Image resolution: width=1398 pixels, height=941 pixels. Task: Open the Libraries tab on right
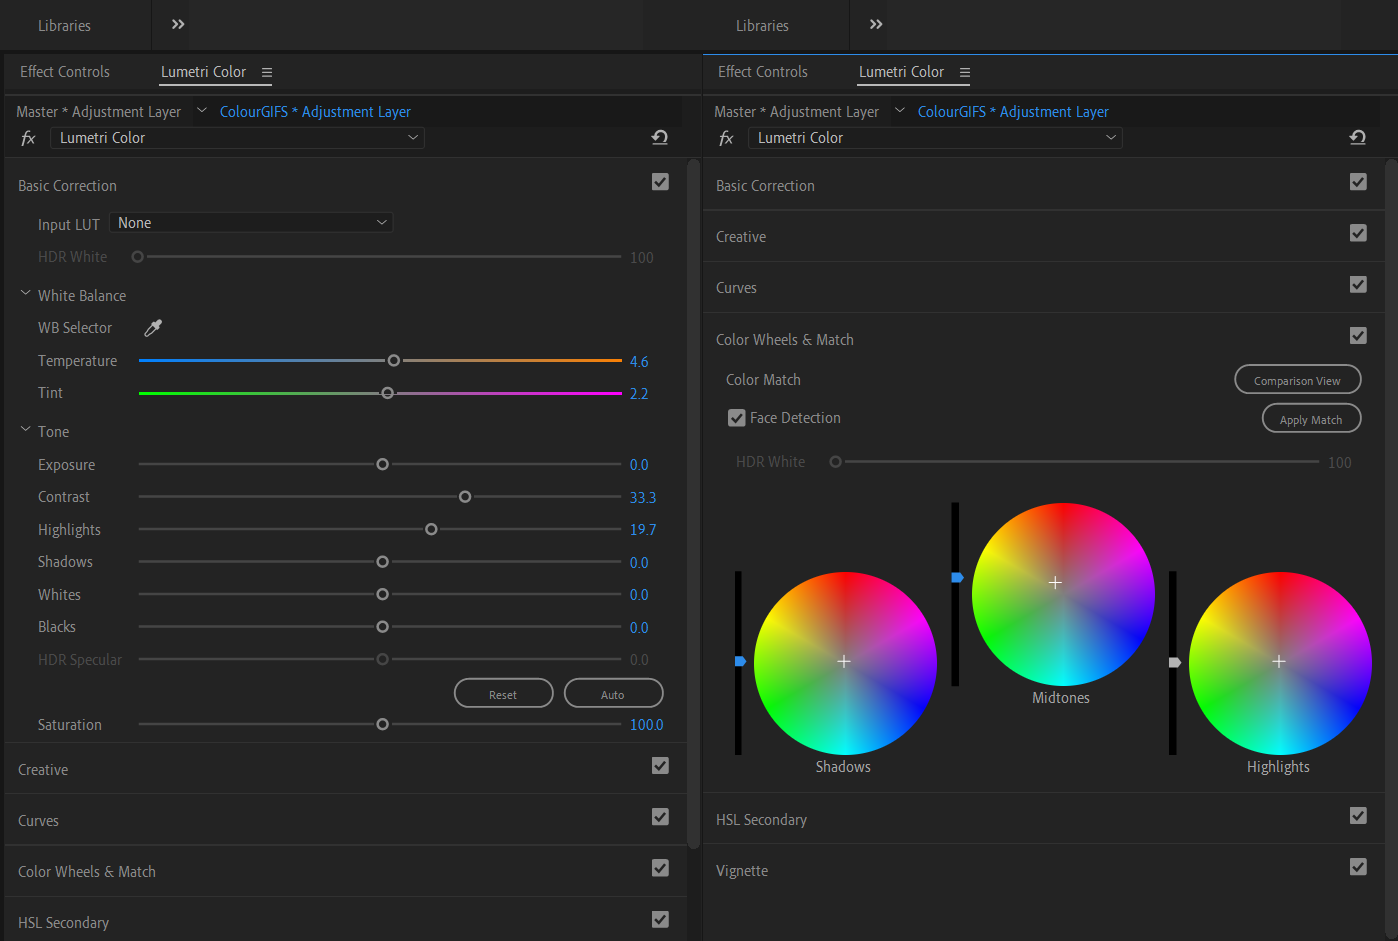[x=762, y=26]
